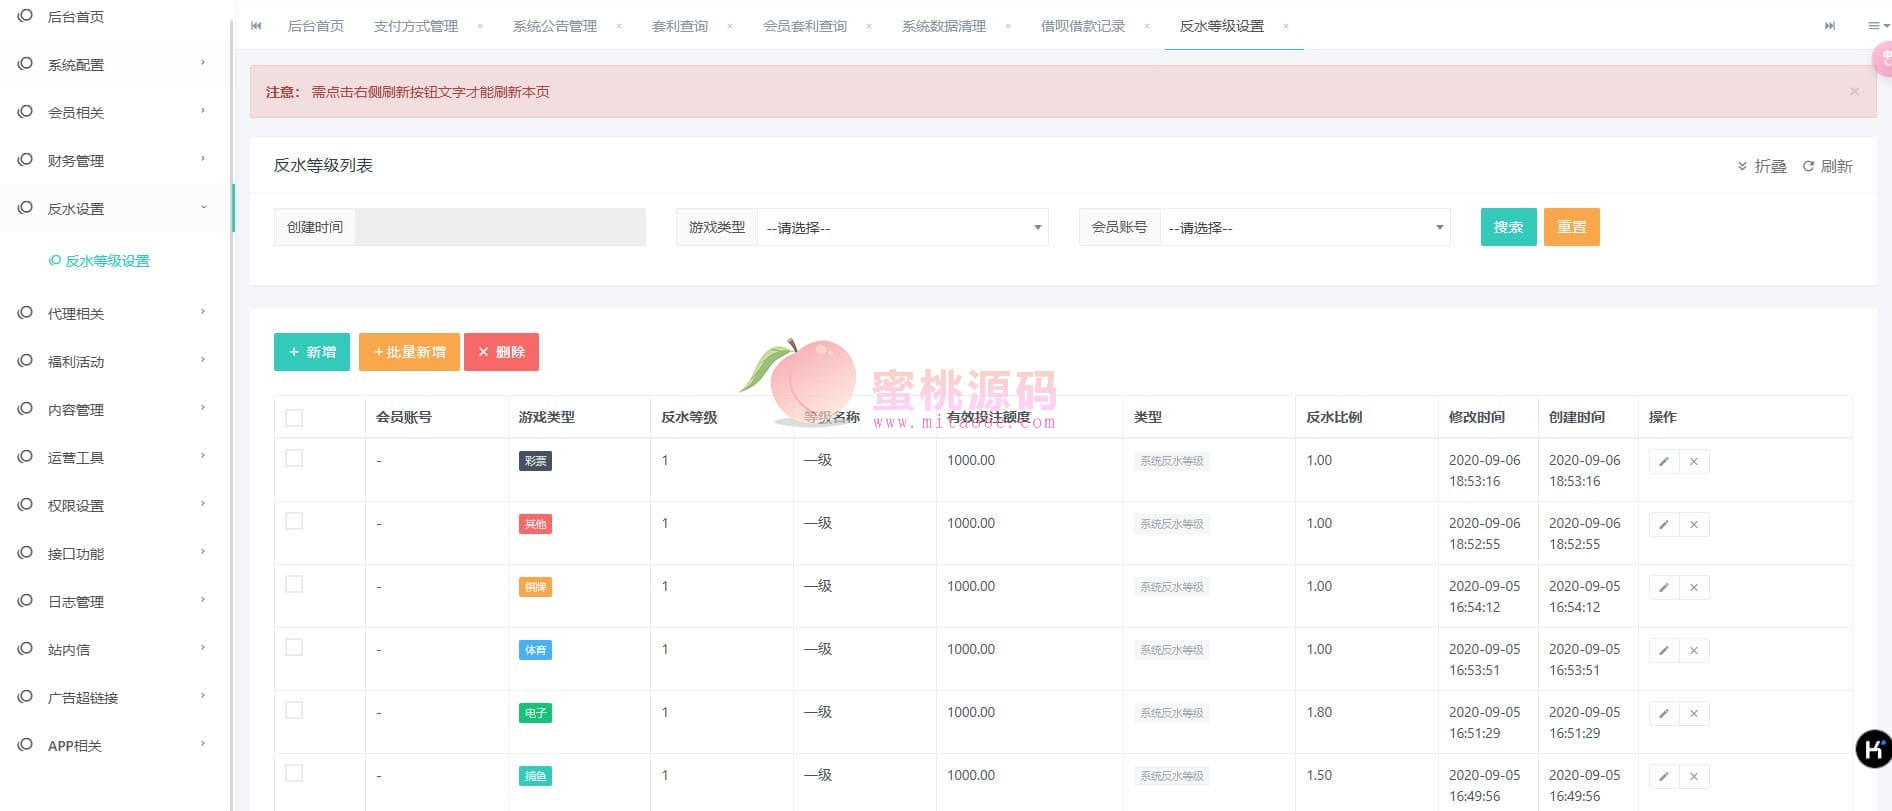Viewport: 1892px width, 811px height.
Task: Click edit pencil icon for 1.80 rebate row
Action: pos(1663,714)
